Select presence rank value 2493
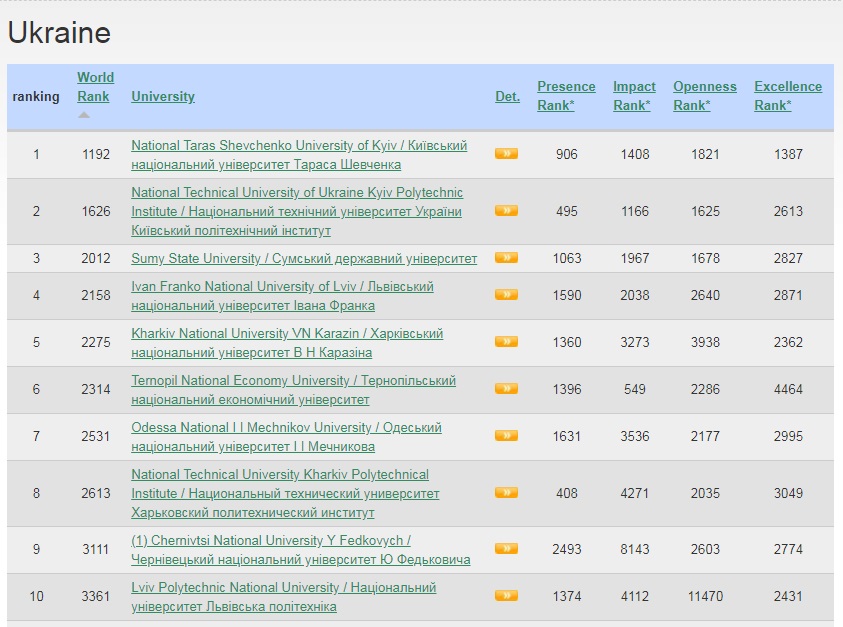Image resolution: width=843 pixels, height=627 pixels. point(567,550)
